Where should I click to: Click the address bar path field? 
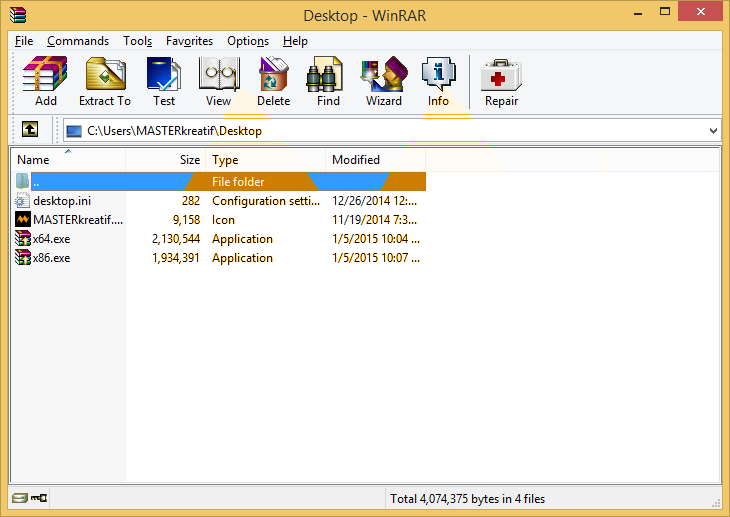pyautogui.click(x=385, y=131)
